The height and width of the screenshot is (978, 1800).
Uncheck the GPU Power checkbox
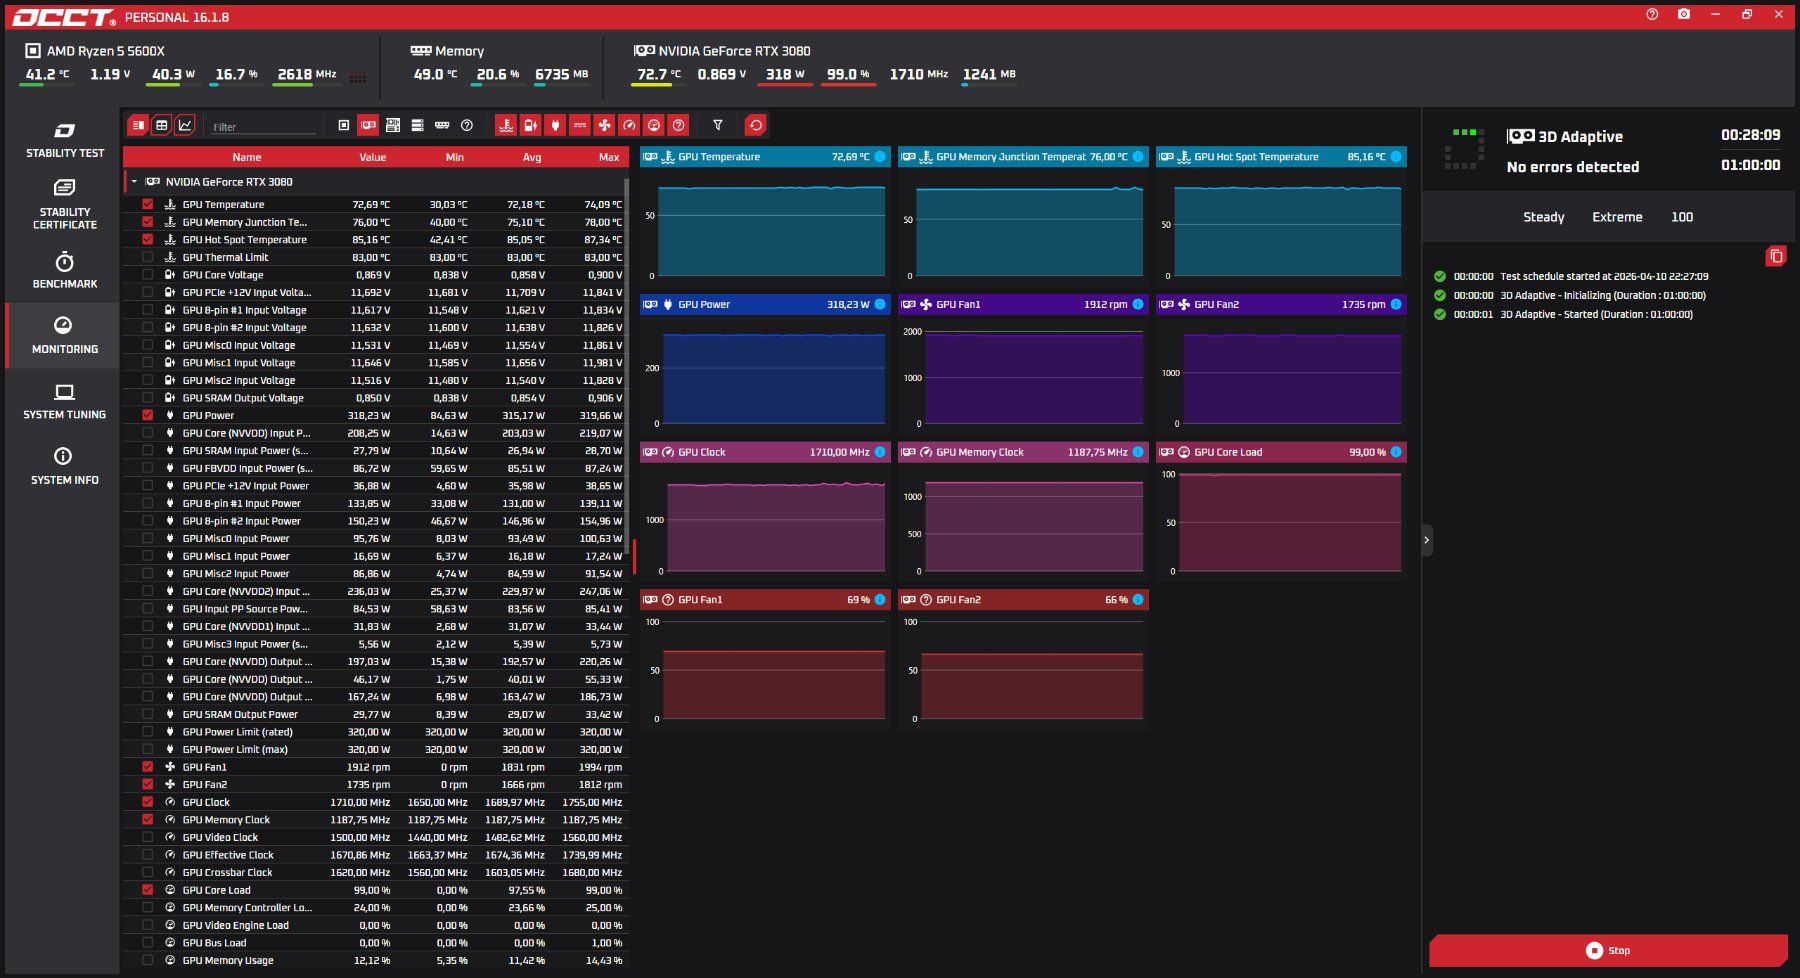coord(147,415)
